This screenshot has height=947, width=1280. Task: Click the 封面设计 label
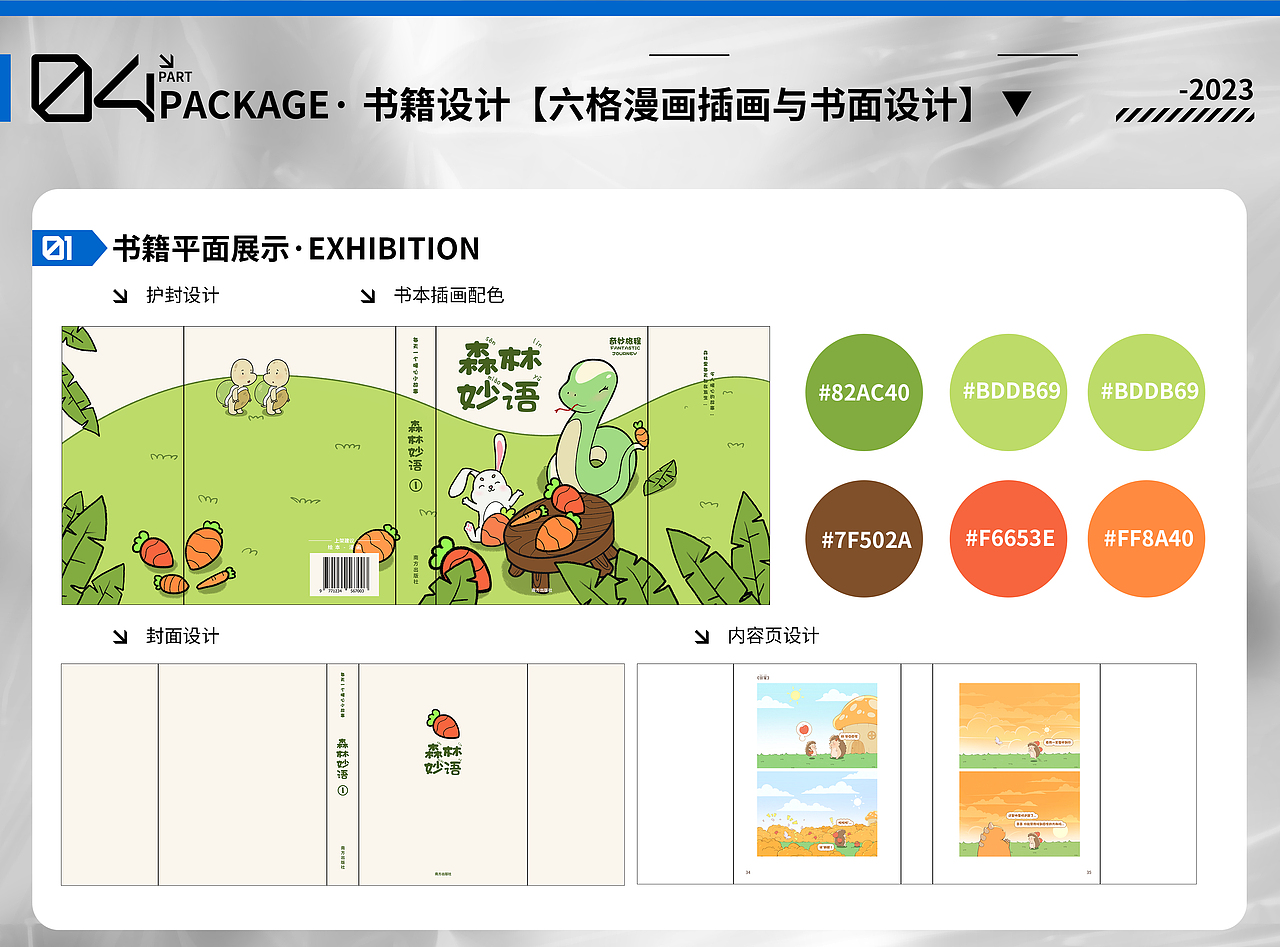click(182, 636)
